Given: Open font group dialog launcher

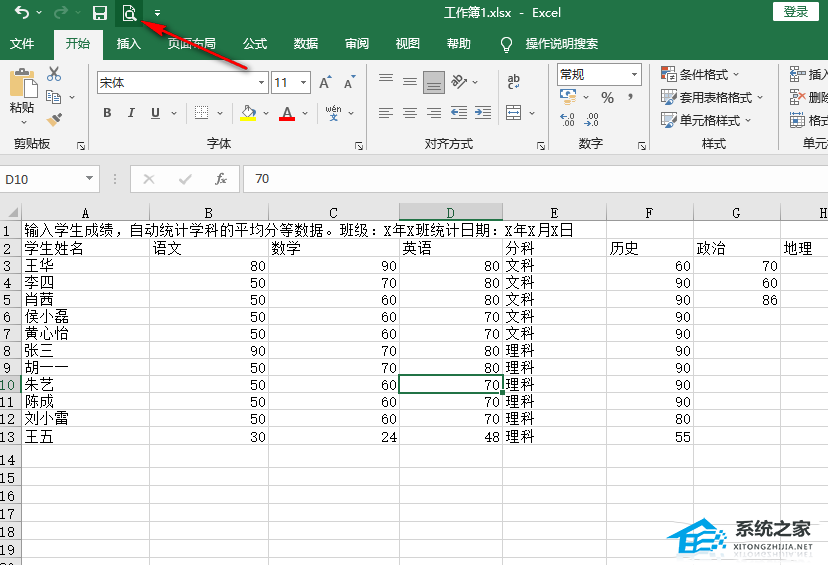Looking at the screenshot, I should pos(359,146).
